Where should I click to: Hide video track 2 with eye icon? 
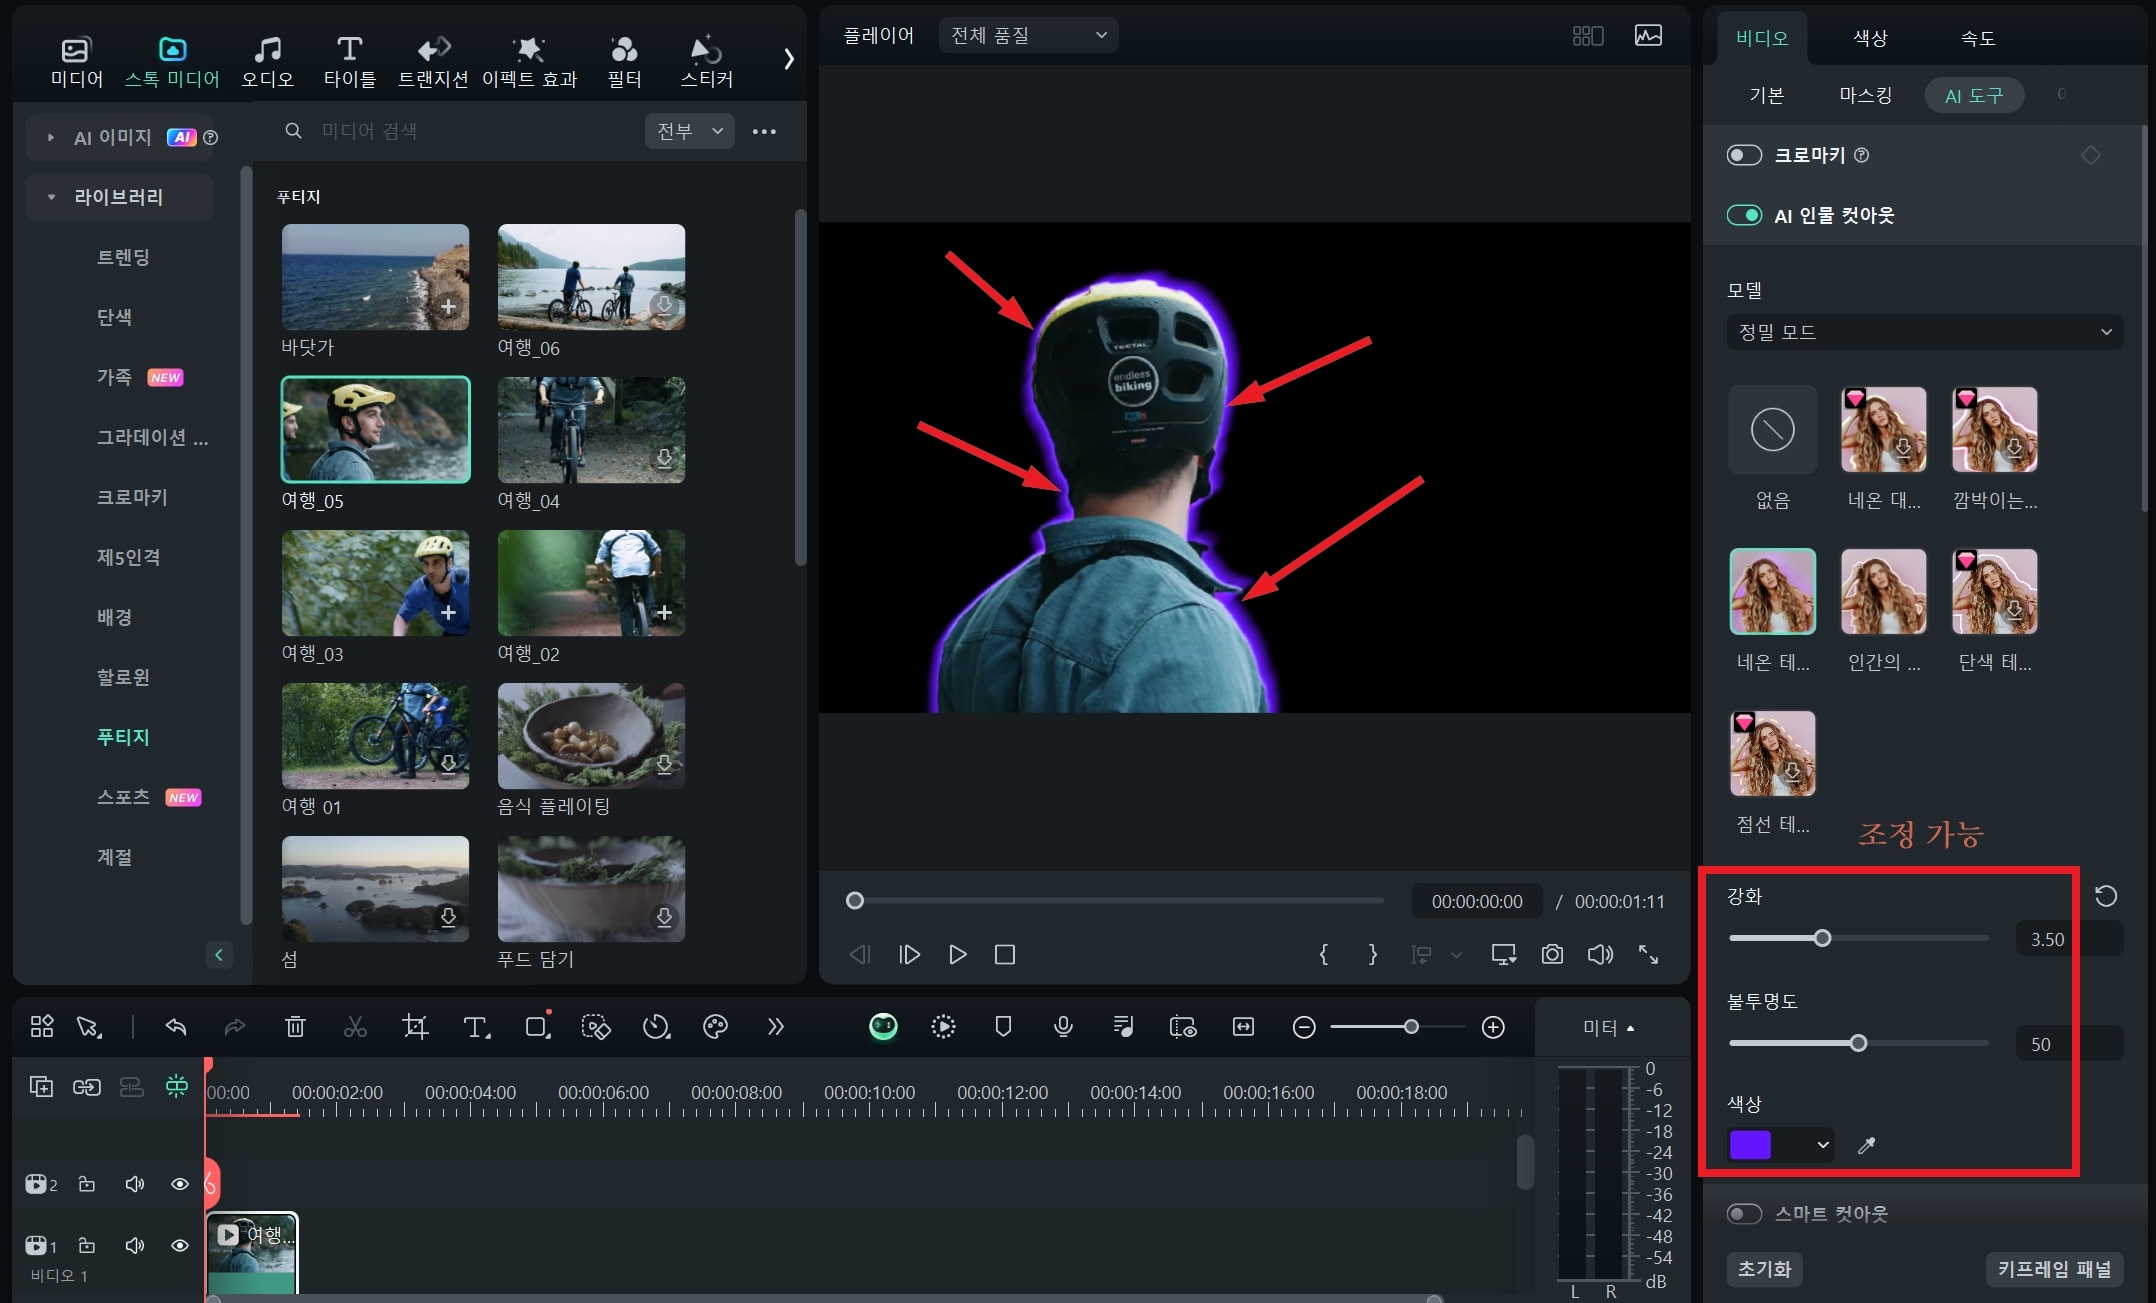(x=180, y=1184)
